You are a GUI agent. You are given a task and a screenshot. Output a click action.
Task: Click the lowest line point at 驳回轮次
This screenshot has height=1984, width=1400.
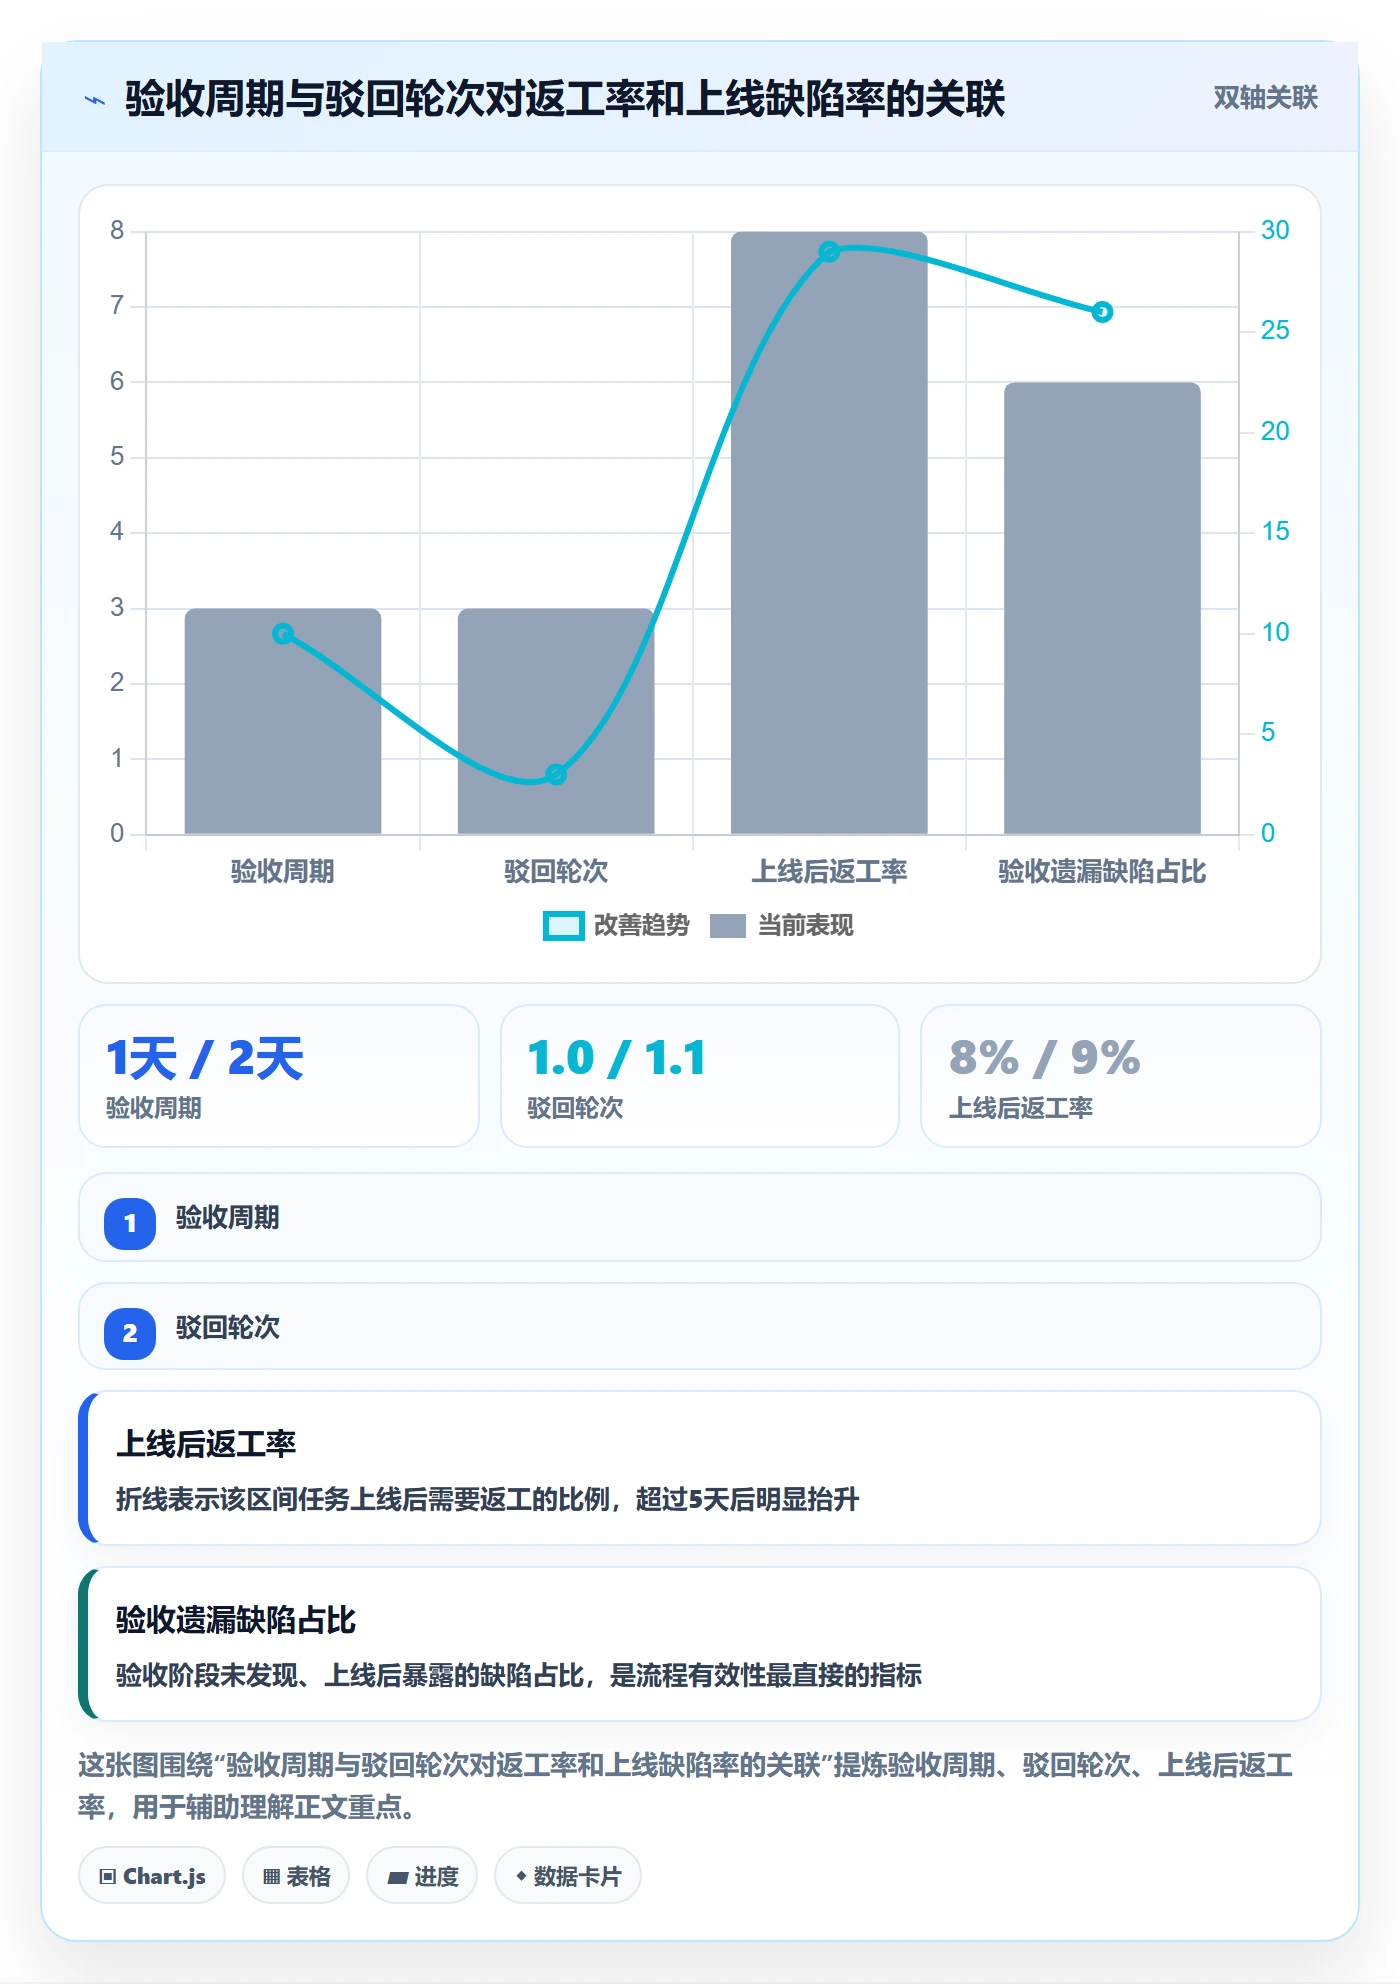coord(556,774)
